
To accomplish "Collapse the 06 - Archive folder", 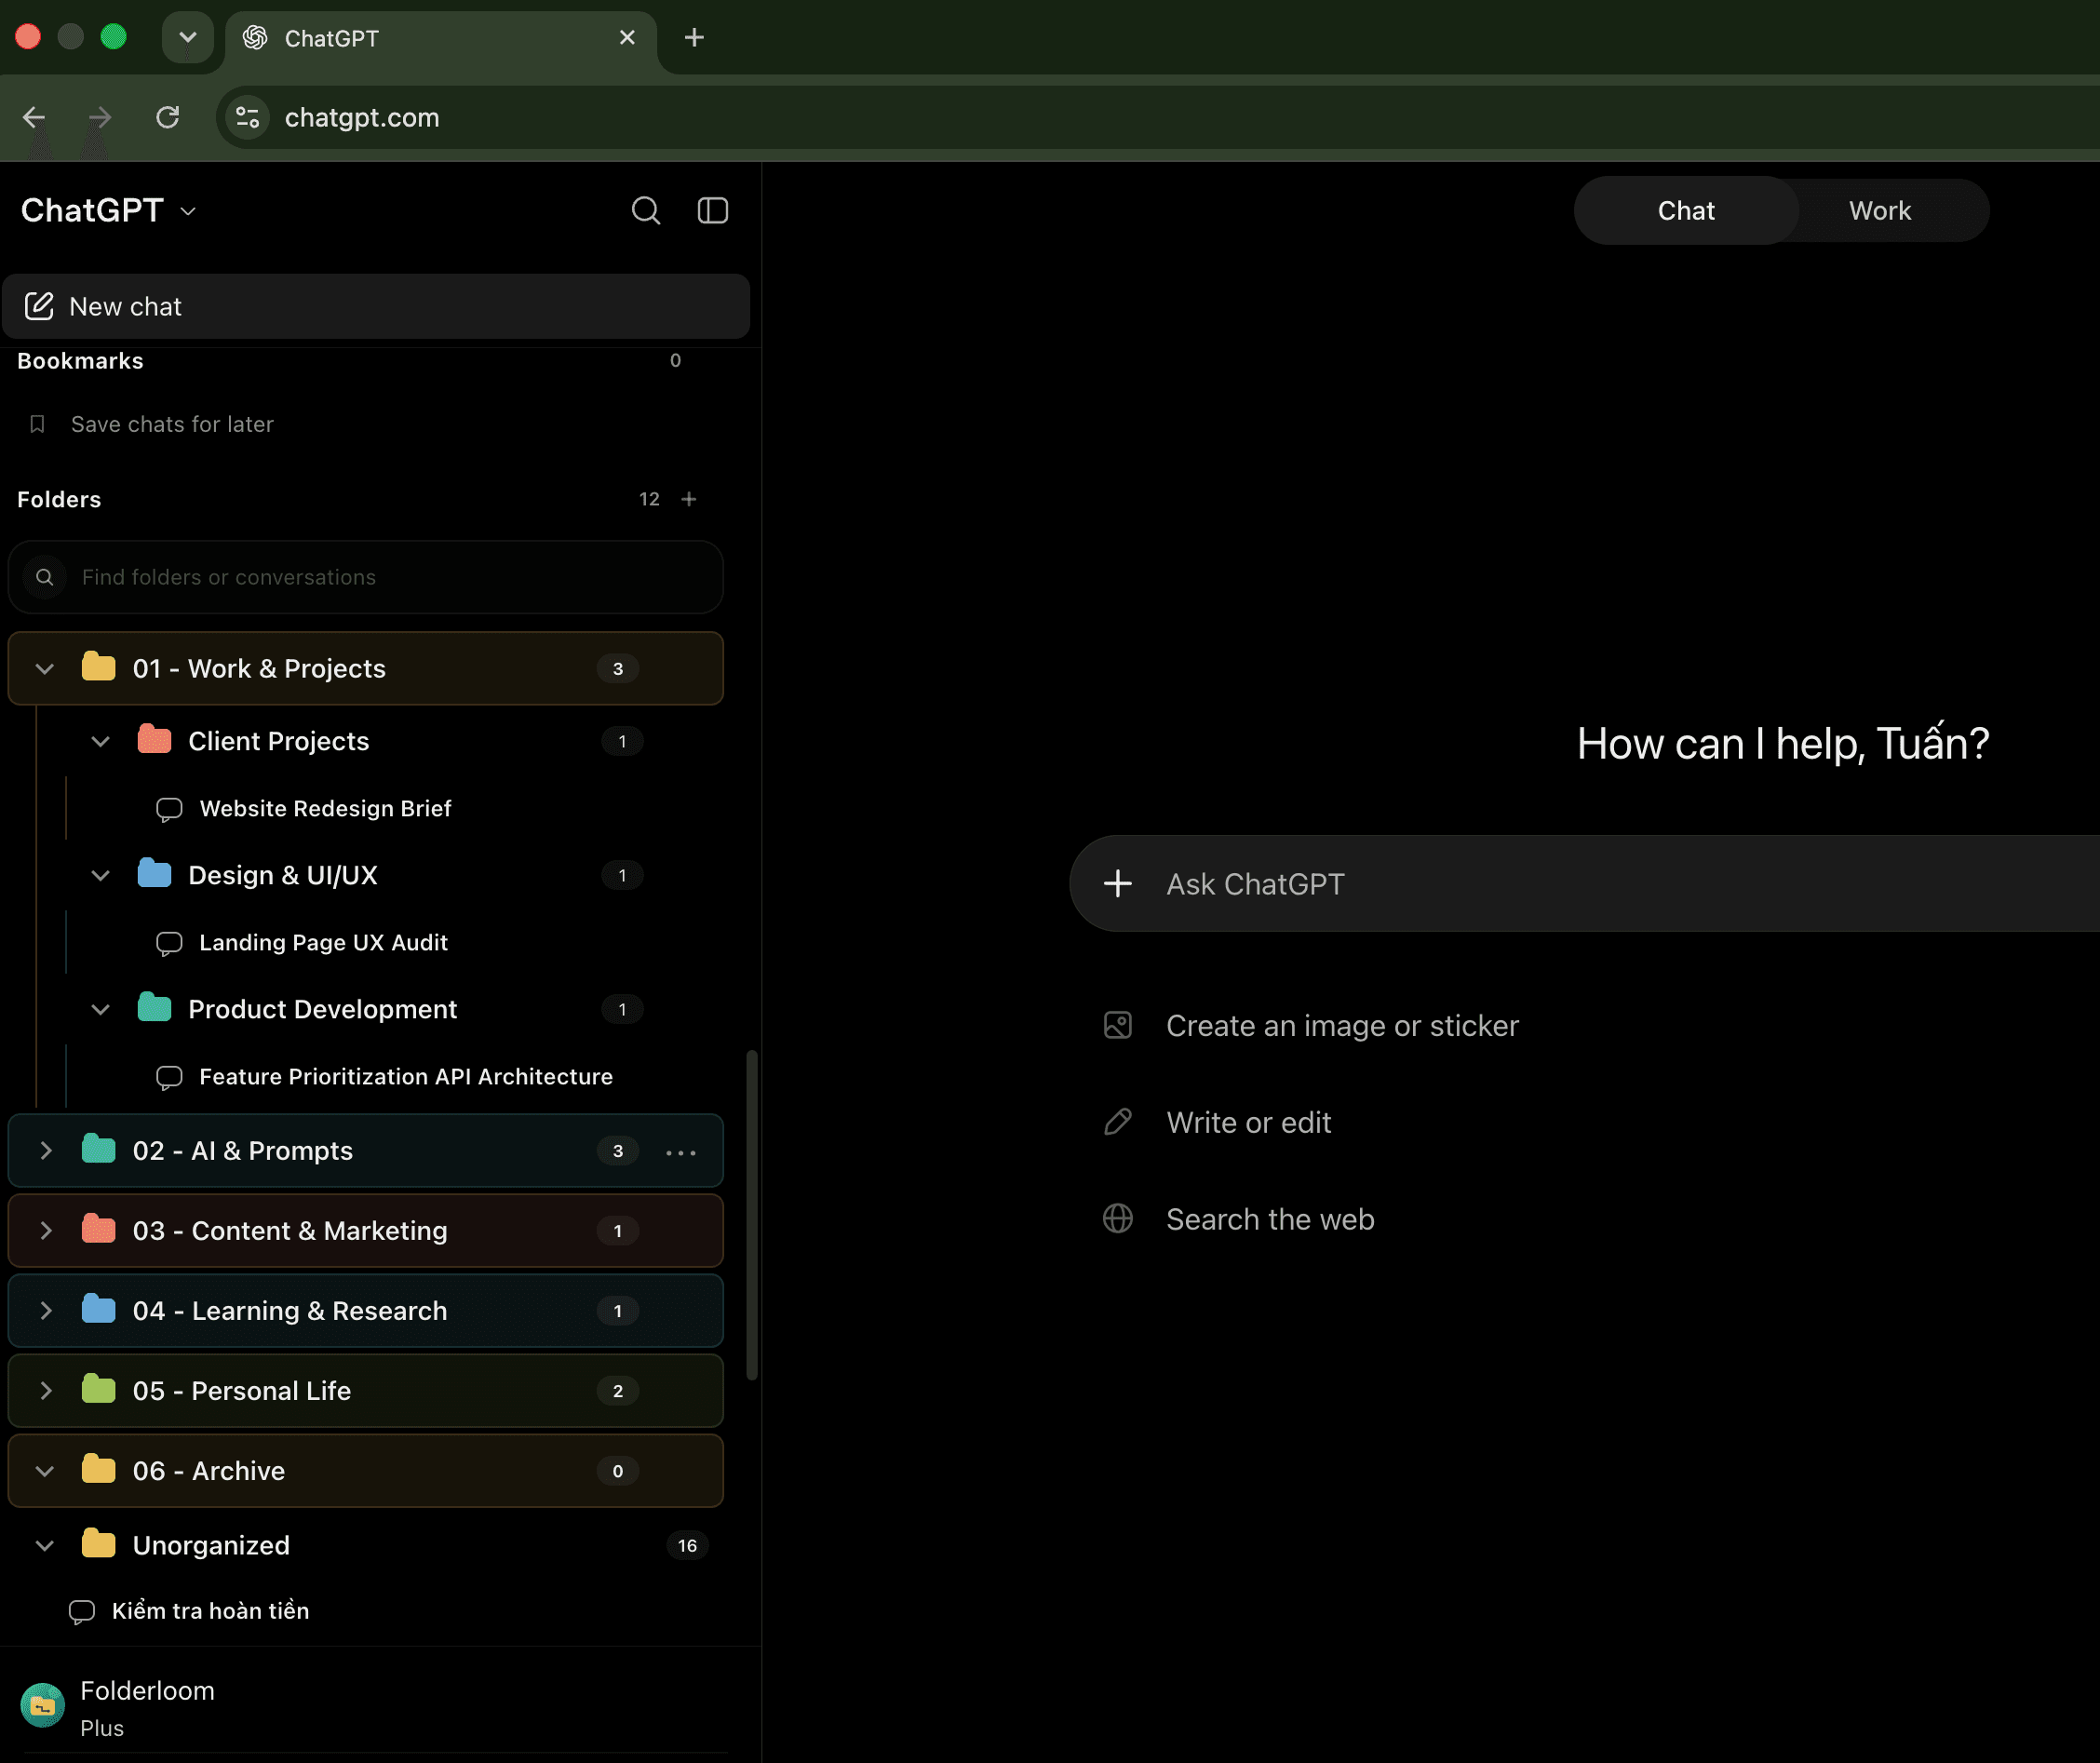I will coord(45,1471).
